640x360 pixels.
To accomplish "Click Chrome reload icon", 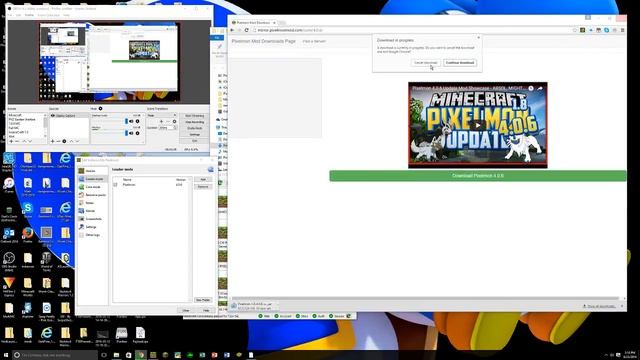I will 247,30.
